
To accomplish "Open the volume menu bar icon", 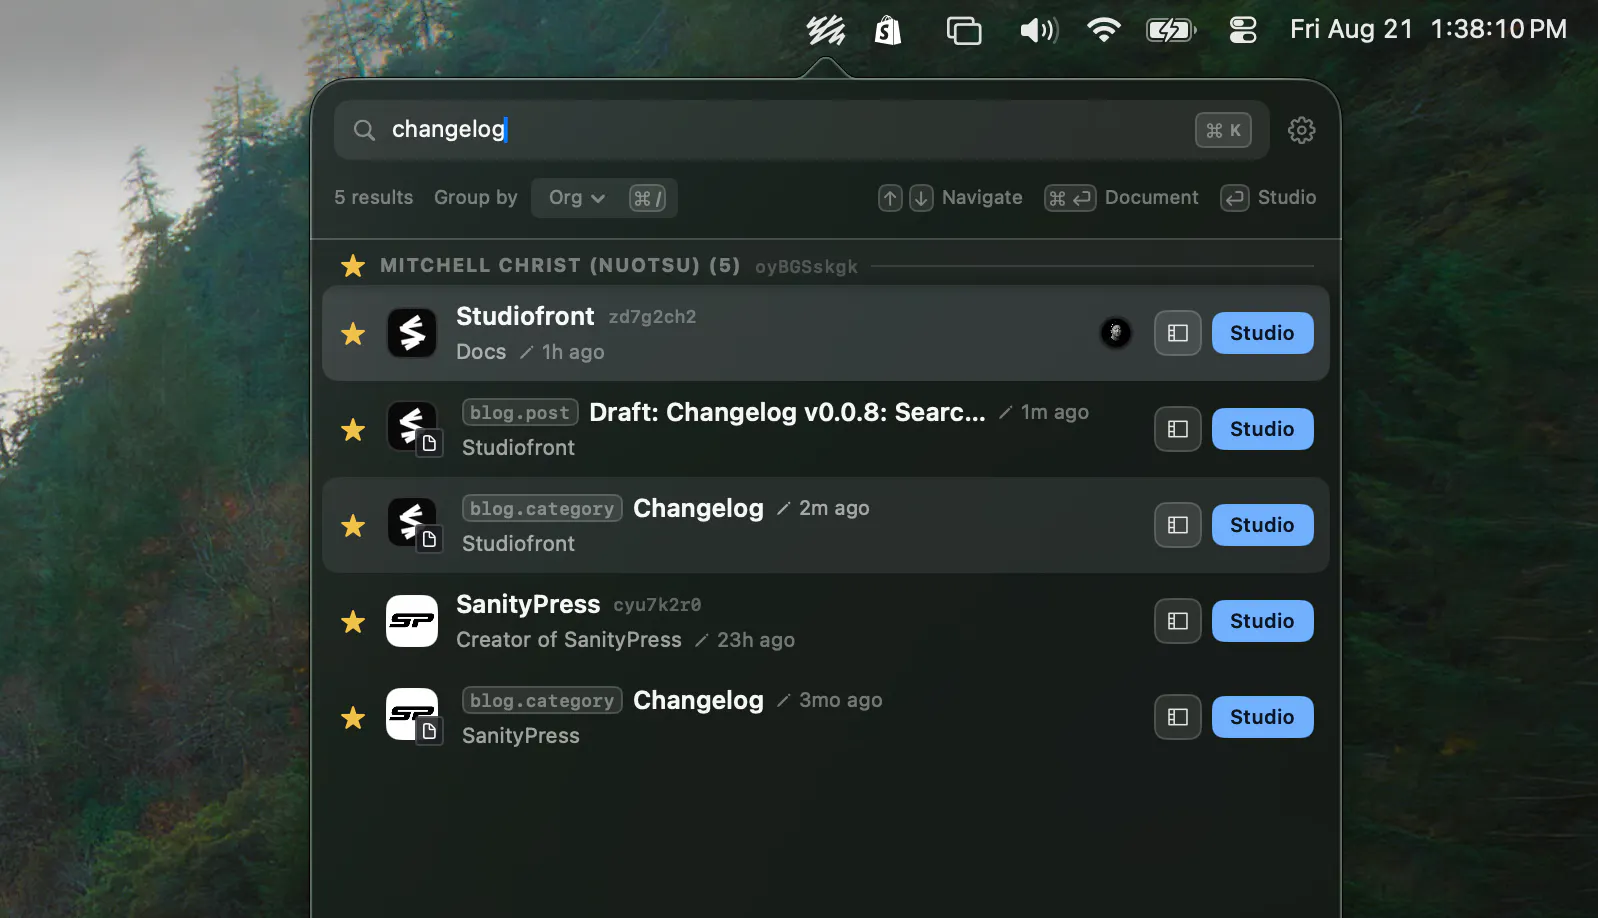I will click(x=1039, y=30).
